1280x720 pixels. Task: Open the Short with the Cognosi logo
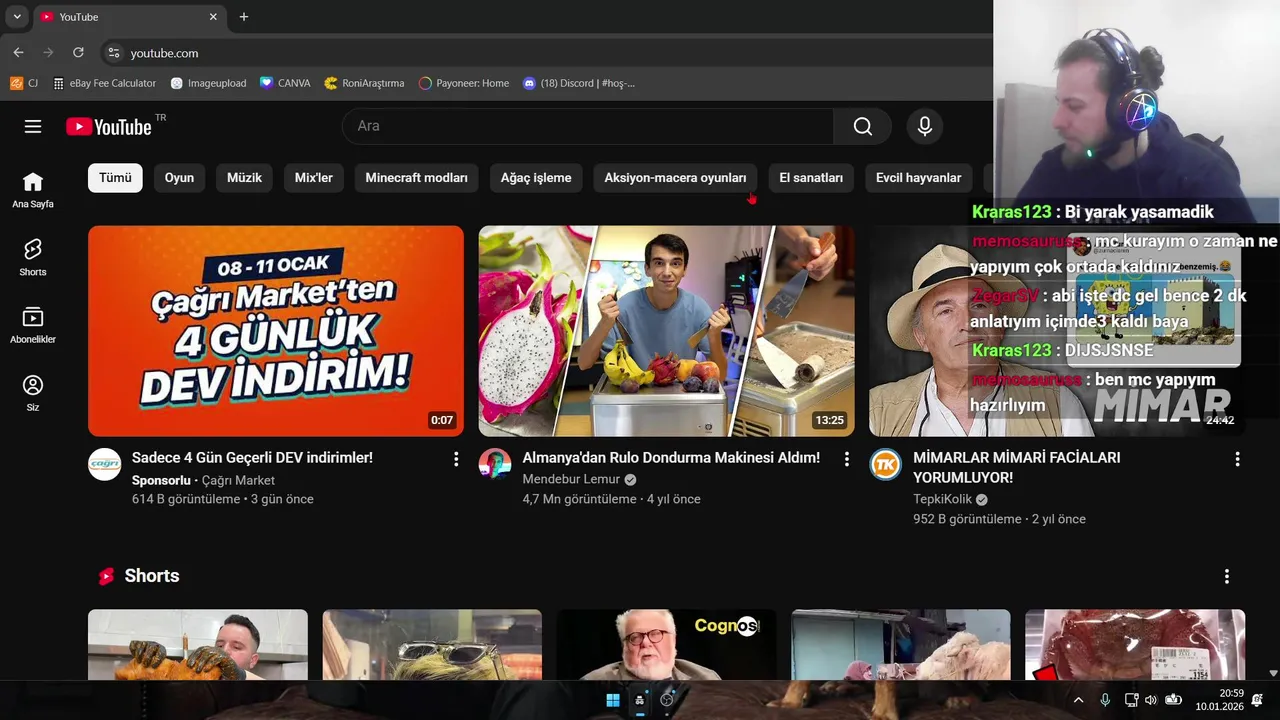click(x=666, y=645)
